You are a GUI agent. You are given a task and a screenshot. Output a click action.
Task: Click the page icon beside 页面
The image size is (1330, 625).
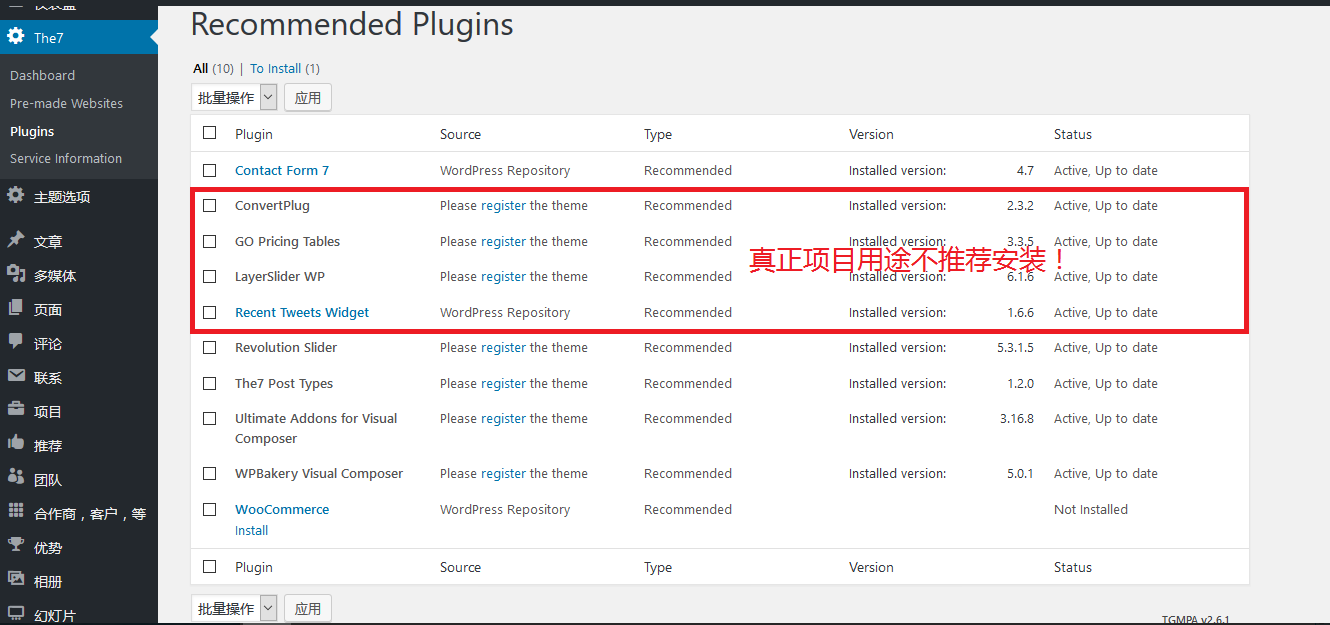click(x=16, y=309)
